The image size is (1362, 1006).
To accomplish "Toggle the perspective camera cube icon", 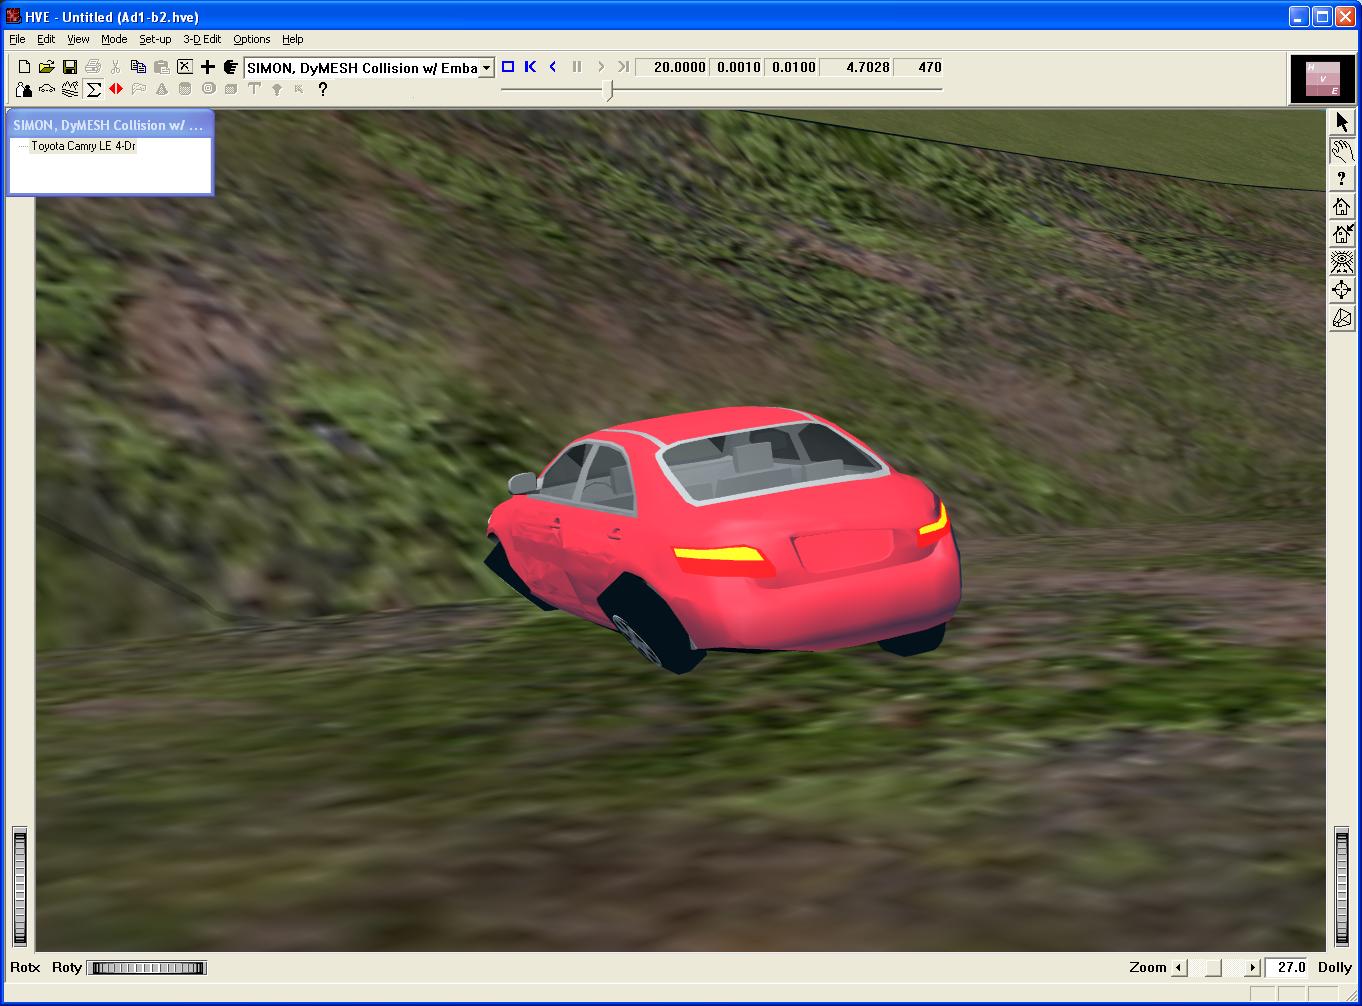I will 1341,318.
